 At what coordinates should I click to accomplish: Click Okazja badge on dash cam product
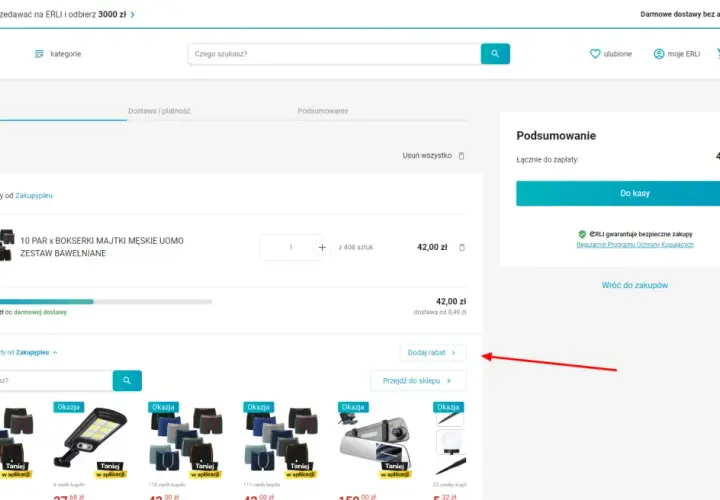(353, 407)
